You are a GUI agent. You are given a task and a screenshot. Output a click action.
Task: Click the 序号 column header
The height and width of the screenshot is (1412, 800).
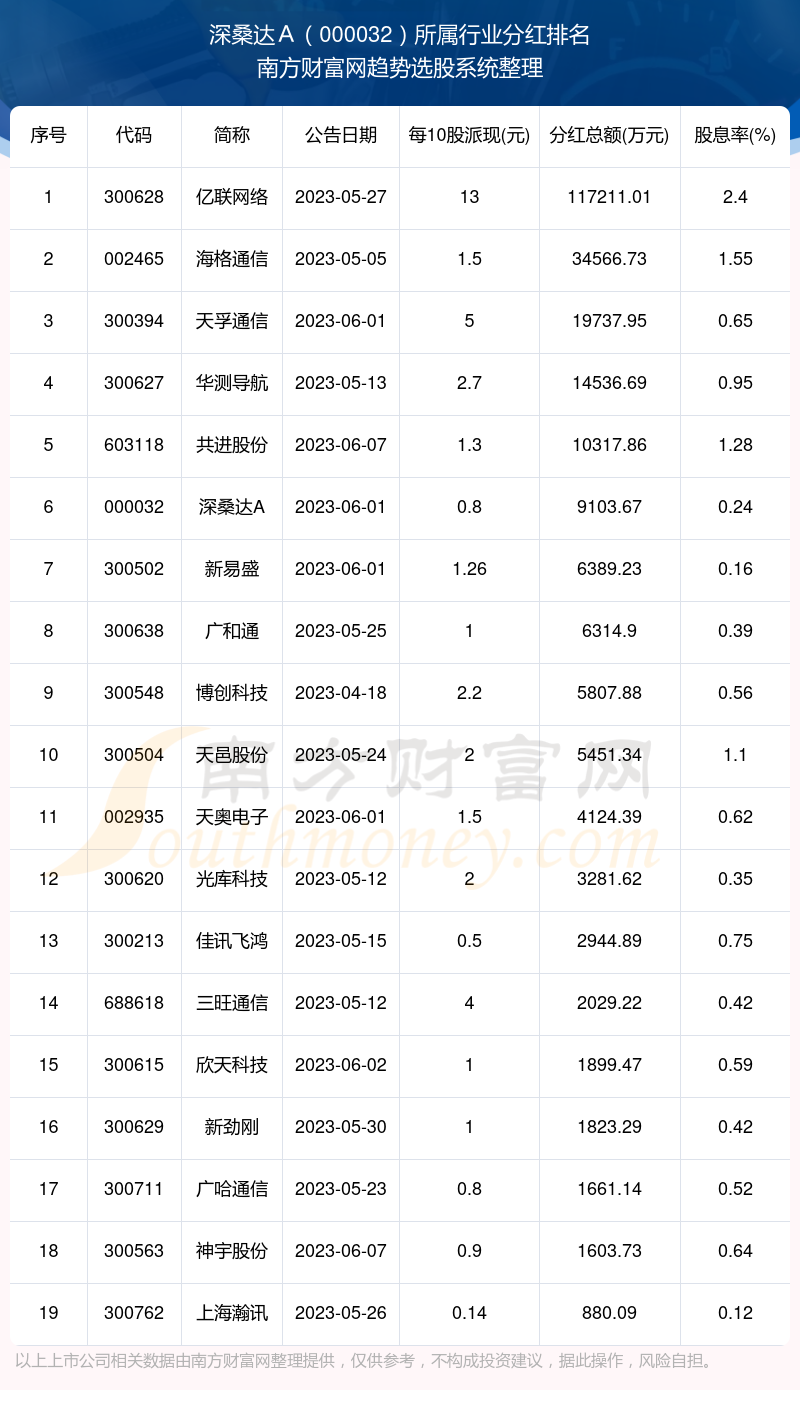click(x=48, y=136)
